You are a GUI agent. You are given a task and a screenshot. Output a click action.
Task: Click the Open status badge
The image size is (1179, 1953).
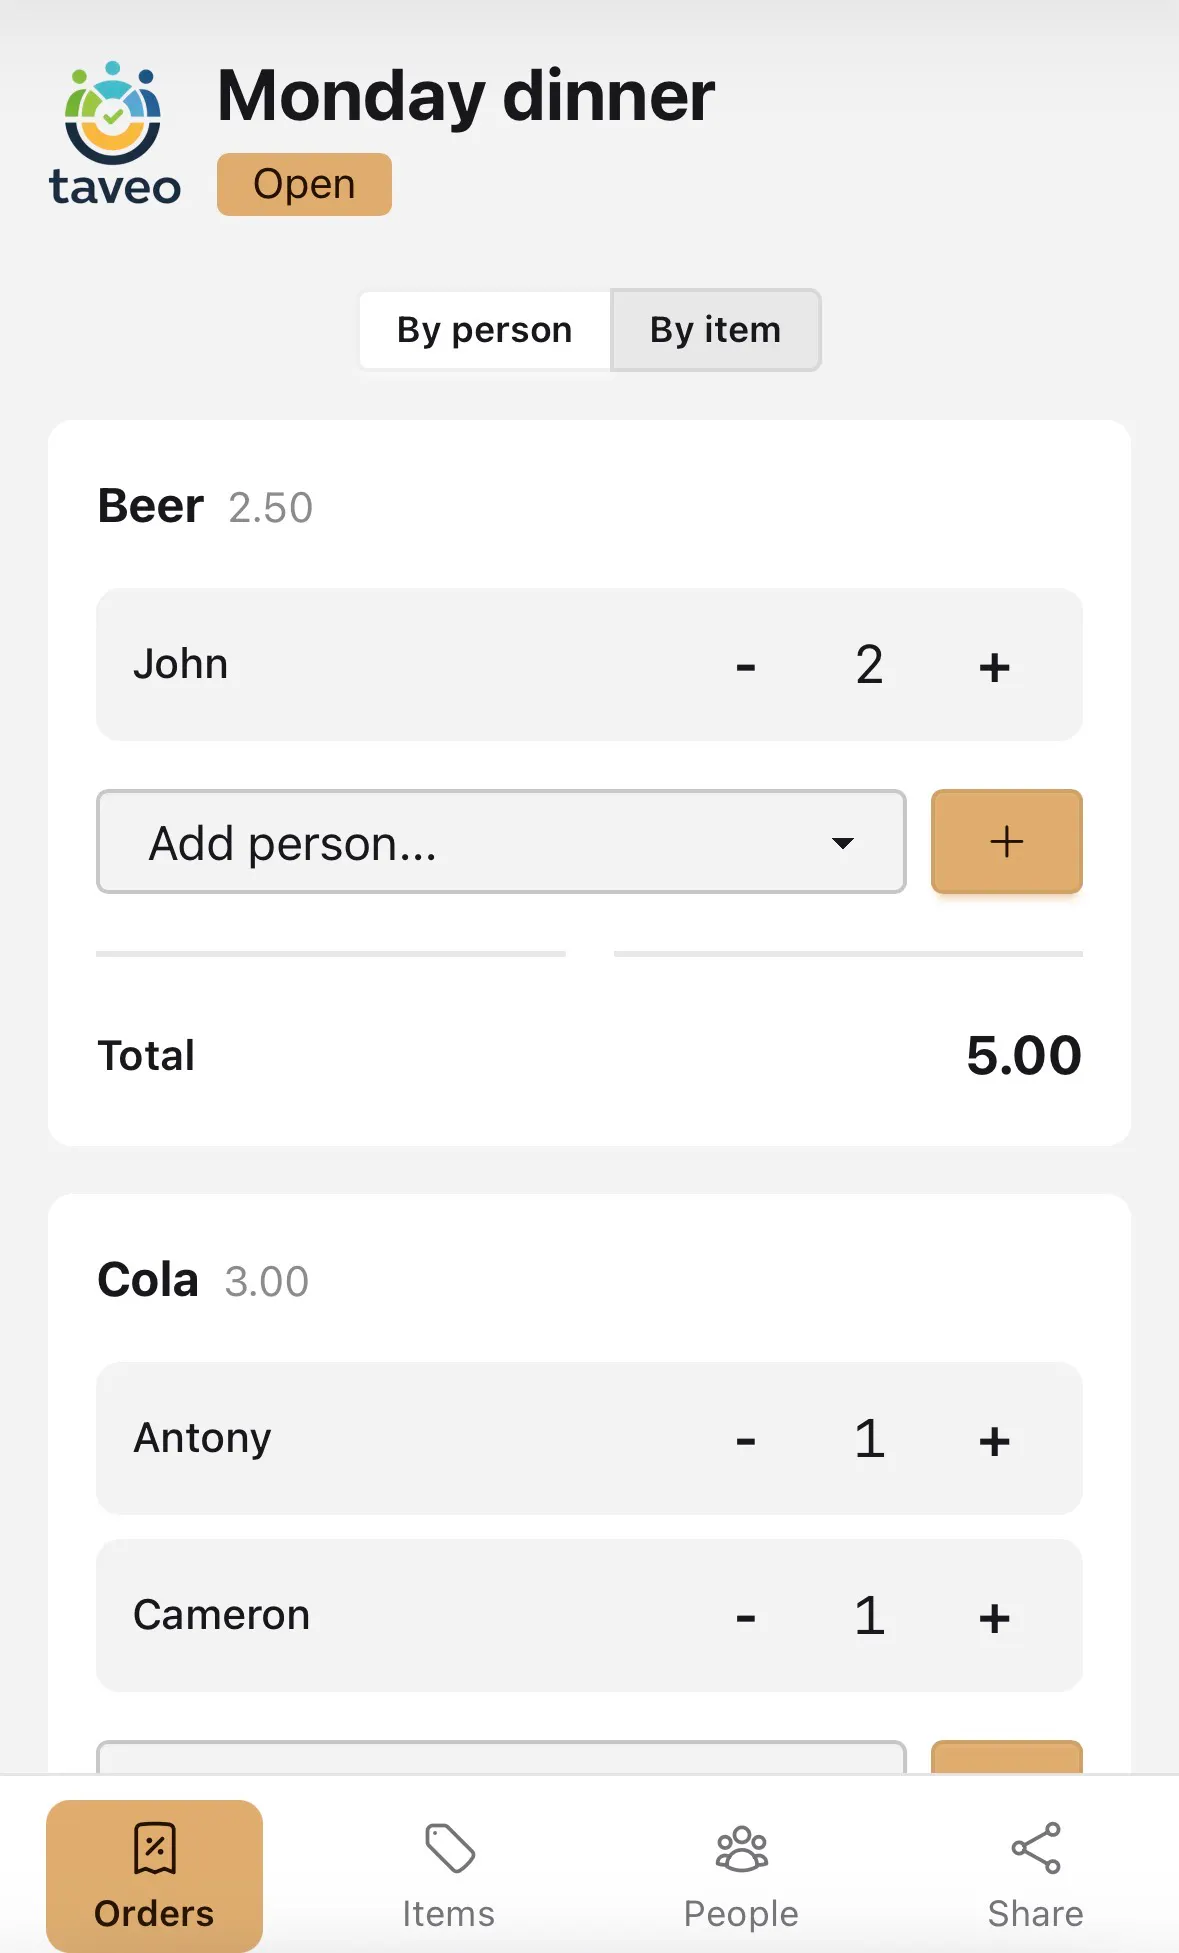(x=304, y=184)
